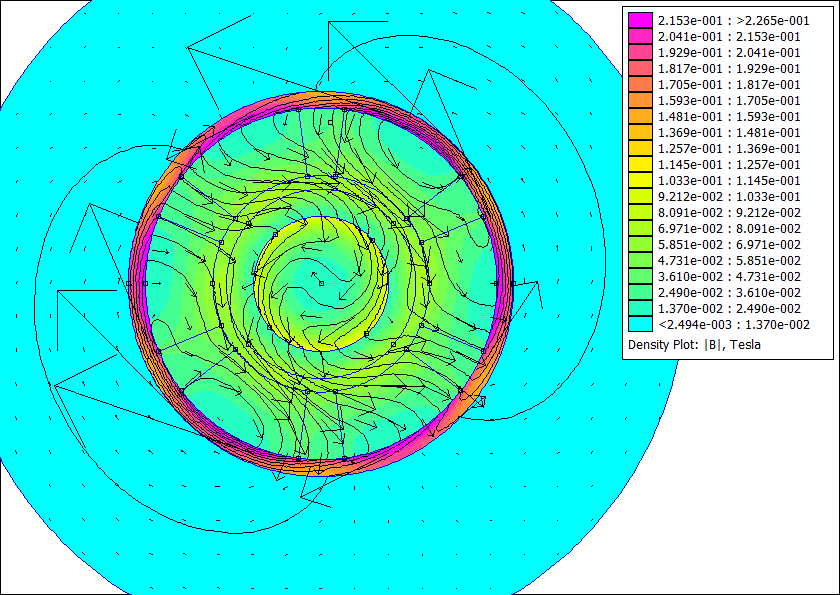Click the cyan bottom legend swatch

640,324
